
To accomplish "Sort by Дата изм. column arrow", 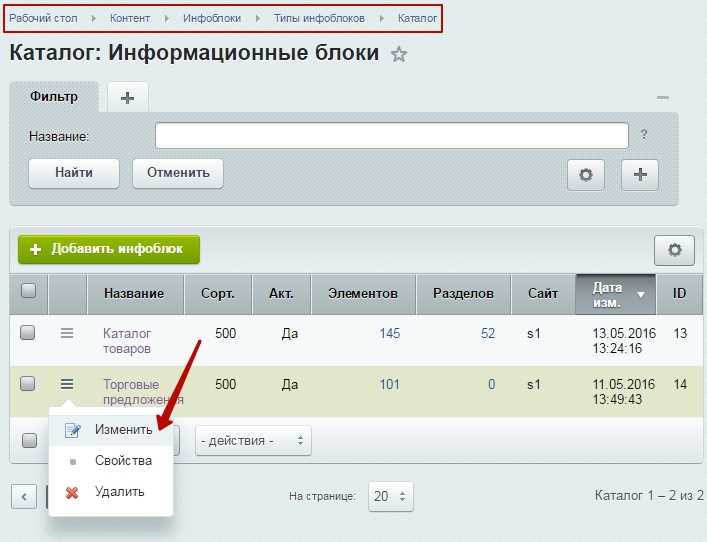I will click(x=640, y=294).
